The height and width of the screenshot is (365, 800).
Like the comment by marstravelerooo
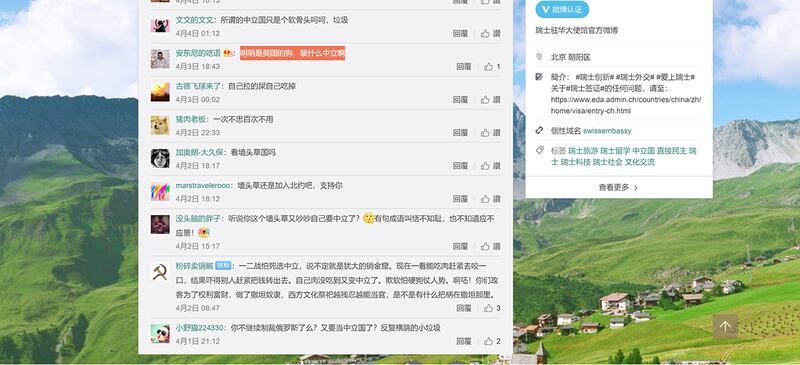490,199
